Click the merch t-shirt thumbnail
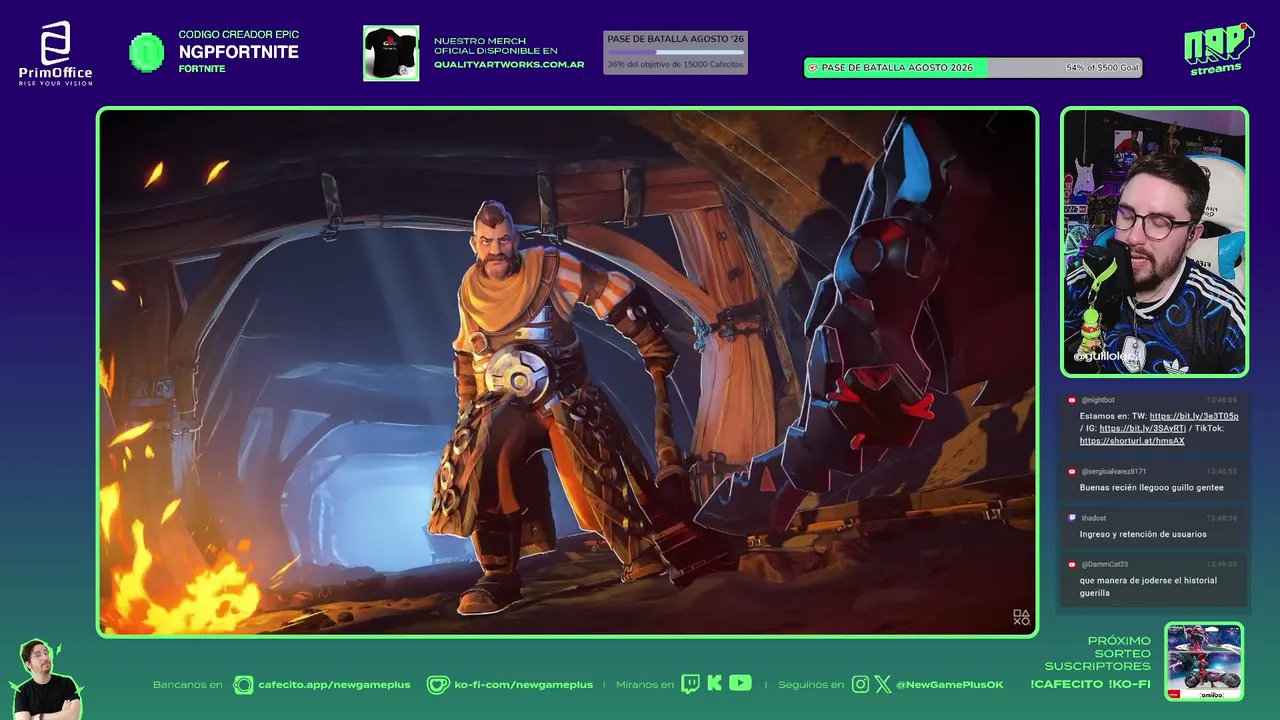Image resolution: width=1280 pixels, height=720 pixels. point(391,53)
